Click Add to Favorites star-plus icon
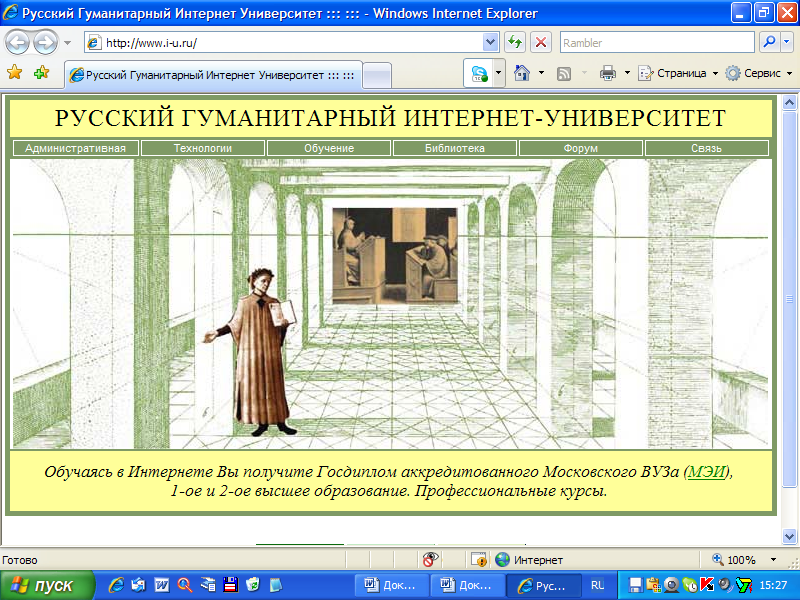The width and height of the screenshot is (800, 600). click(41, 72)
